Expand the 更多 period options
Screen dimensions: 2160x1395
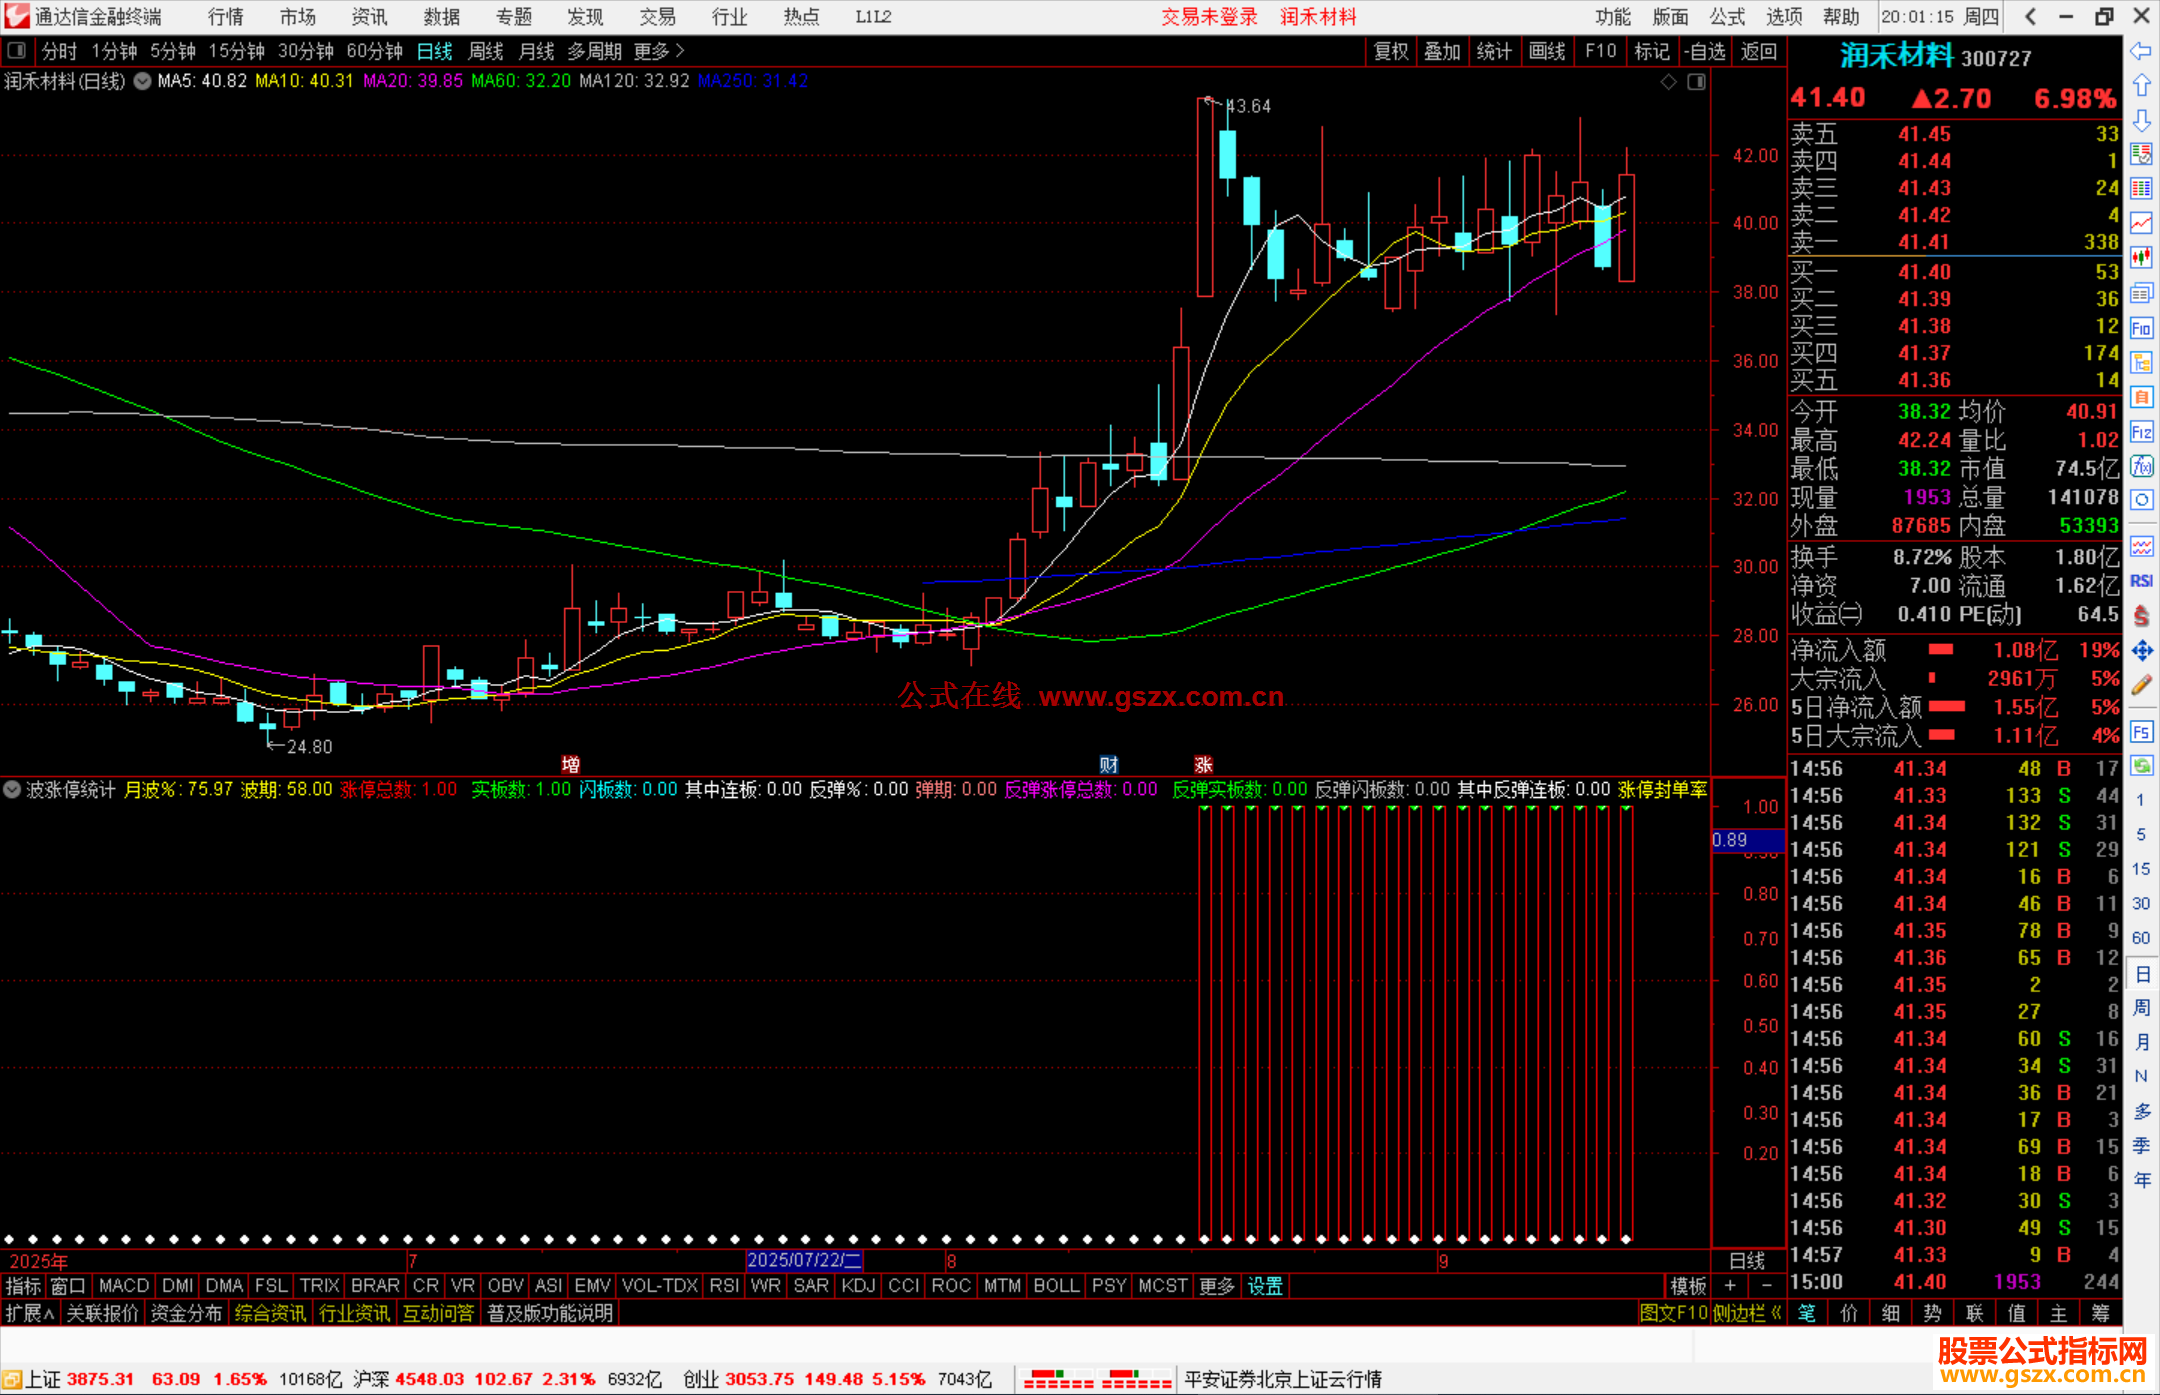(x=659, y=51)
